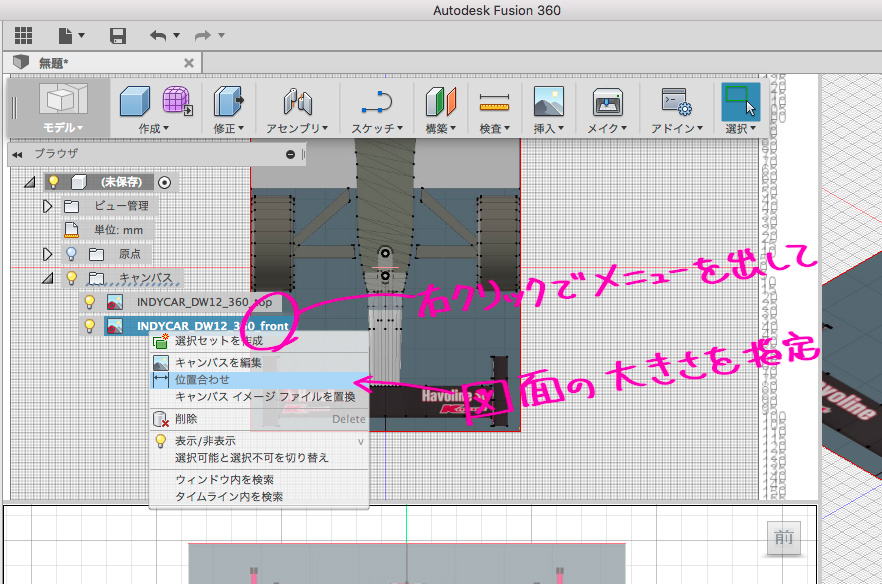Click the 前 view cube face

pyautogui.click(x=784, y=538)
